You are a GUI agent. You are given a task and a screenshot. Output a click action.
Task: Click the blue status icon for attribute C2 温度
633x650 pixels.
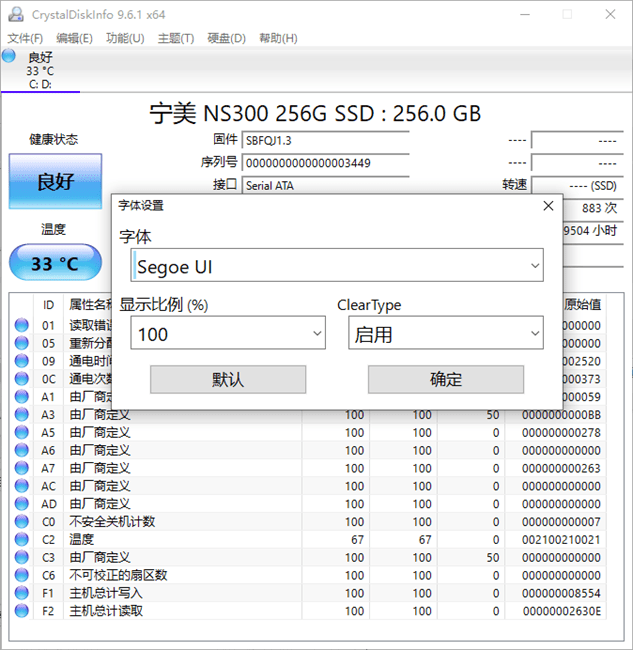pyautogui.click(x=22, y=540)
